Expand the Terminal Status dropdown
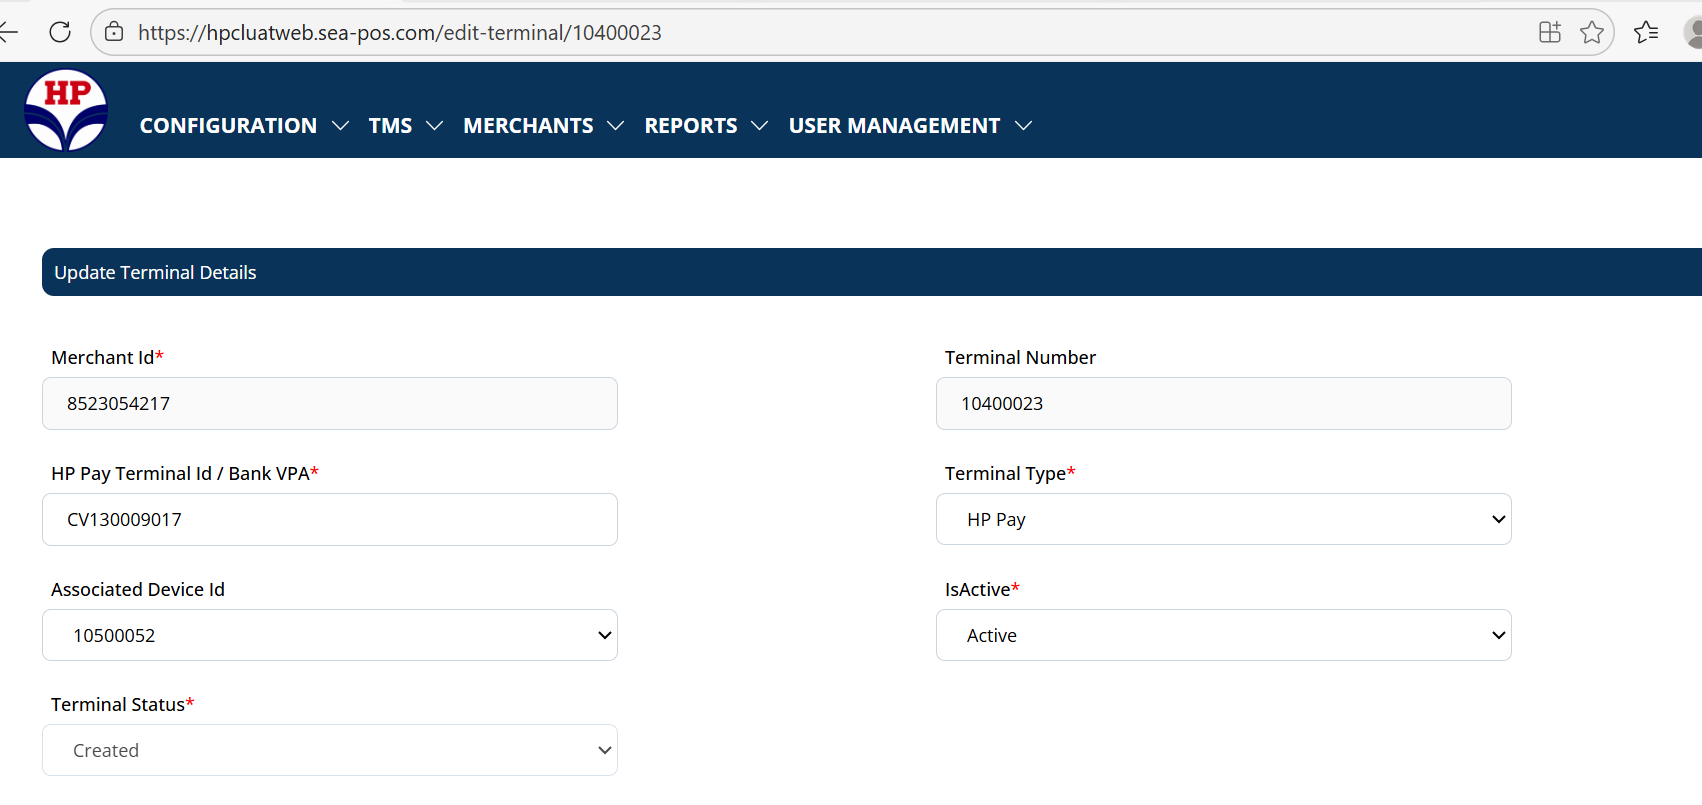Image resolution: width=1702 pixels, height=805 pixels. [330, 750]
